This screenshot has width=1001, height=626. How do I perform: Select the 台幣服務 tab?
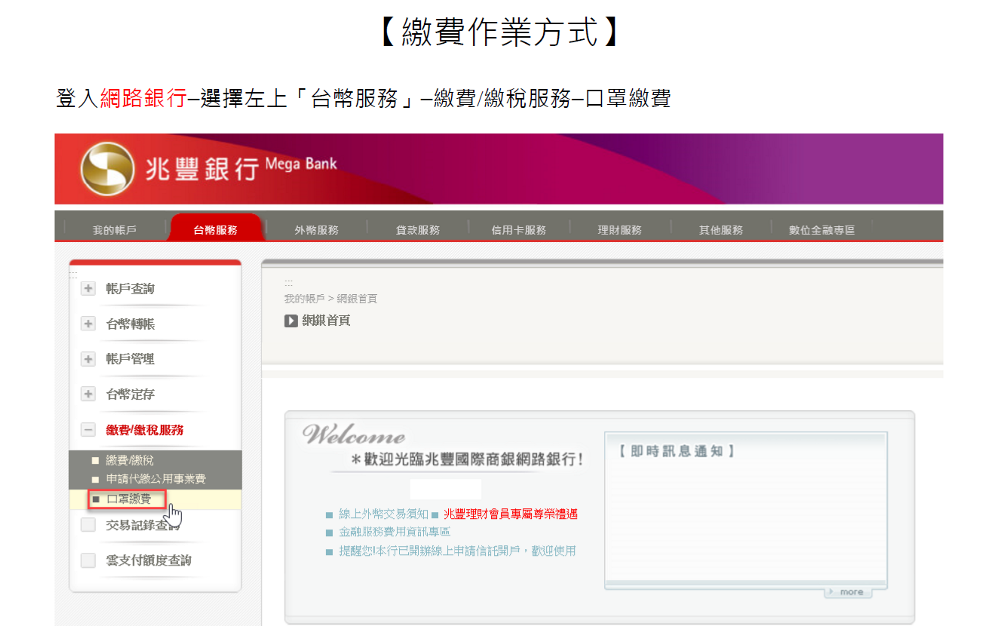click(x=215, y=230)
